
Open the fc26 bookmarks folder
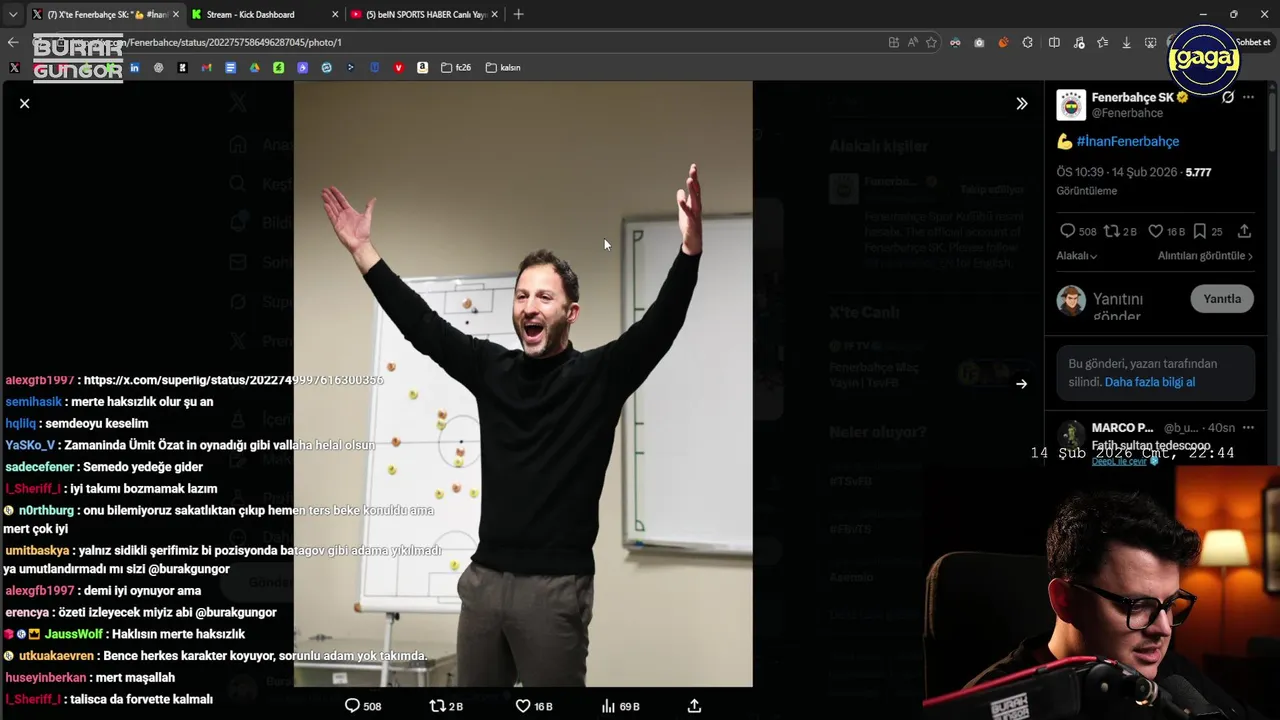(455, 68)
